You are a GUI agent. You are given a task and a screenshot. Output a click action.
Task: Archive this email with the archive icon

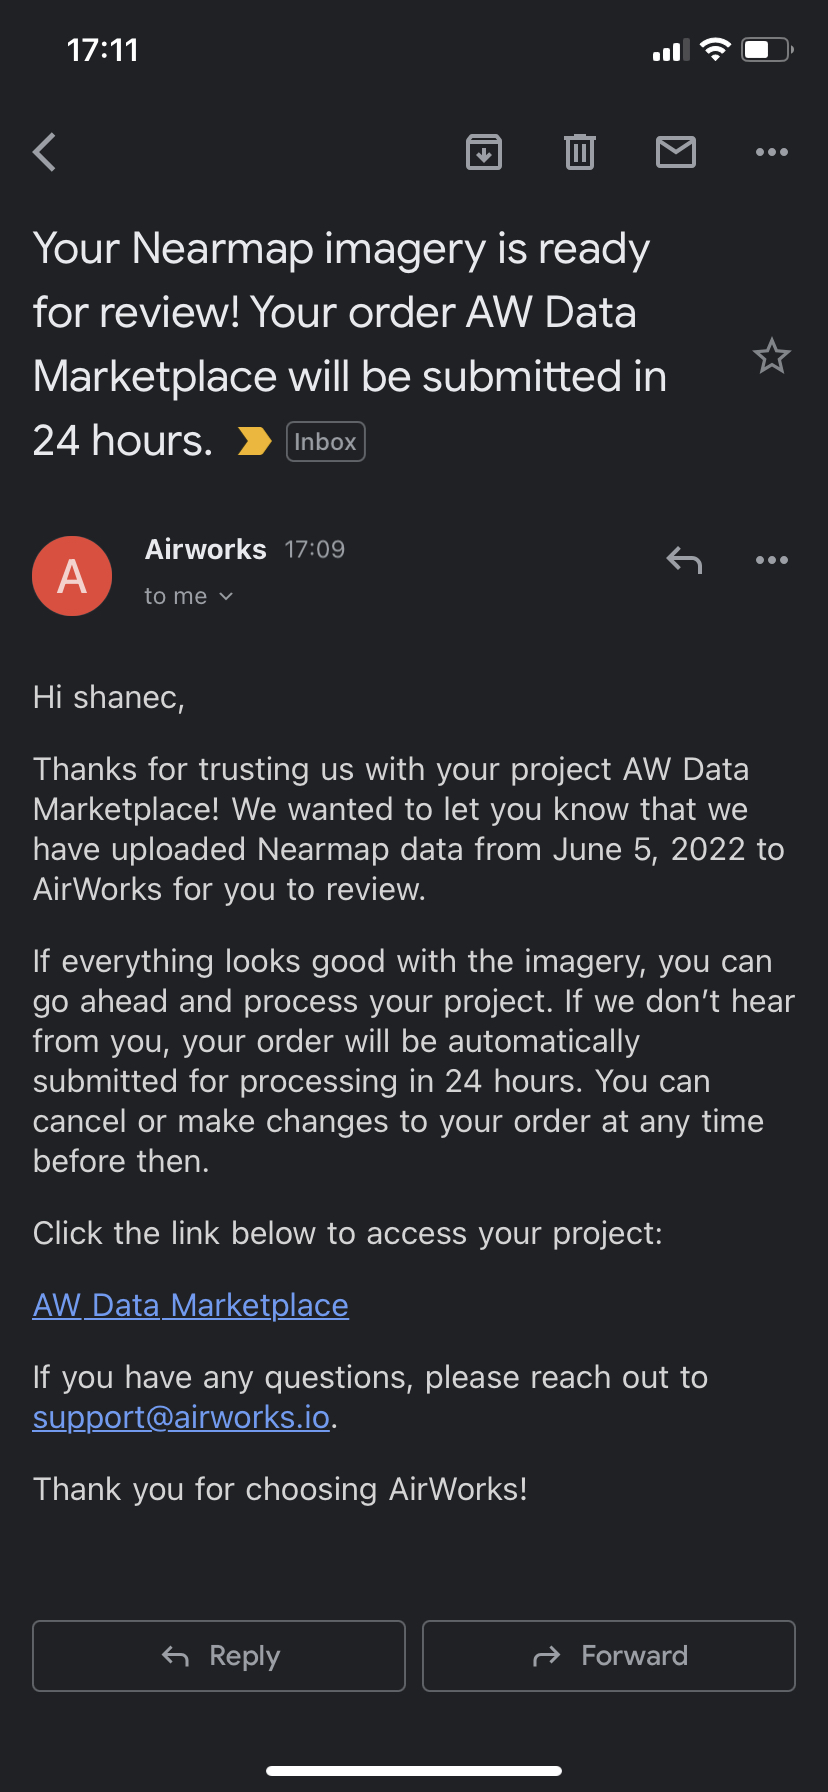coord(484,152)
